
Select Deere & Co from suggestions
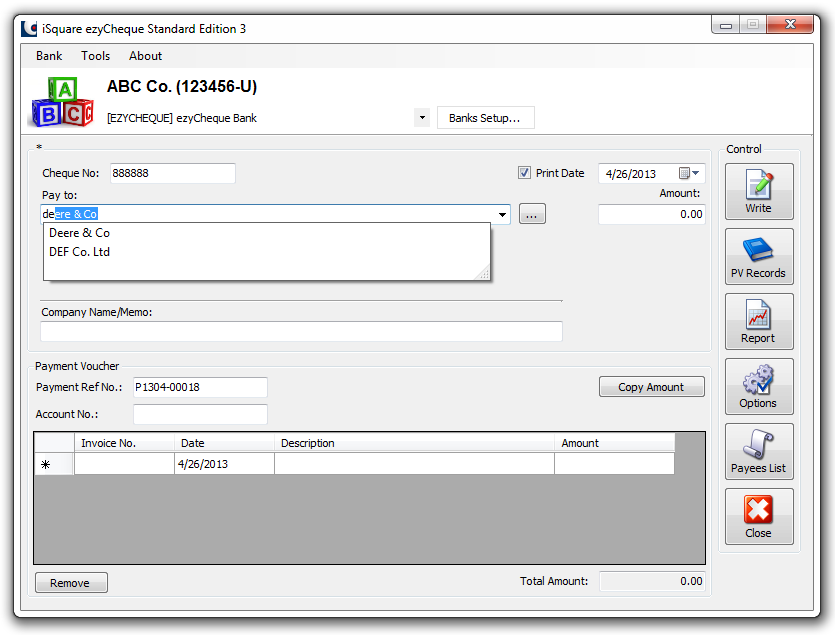tap(266, 233)
